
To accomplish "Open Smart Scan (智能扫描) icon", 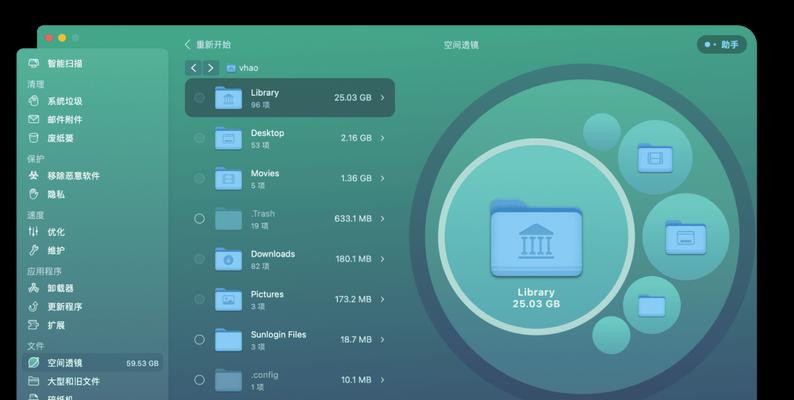I will pyautogui.click(x=33, y=63).
